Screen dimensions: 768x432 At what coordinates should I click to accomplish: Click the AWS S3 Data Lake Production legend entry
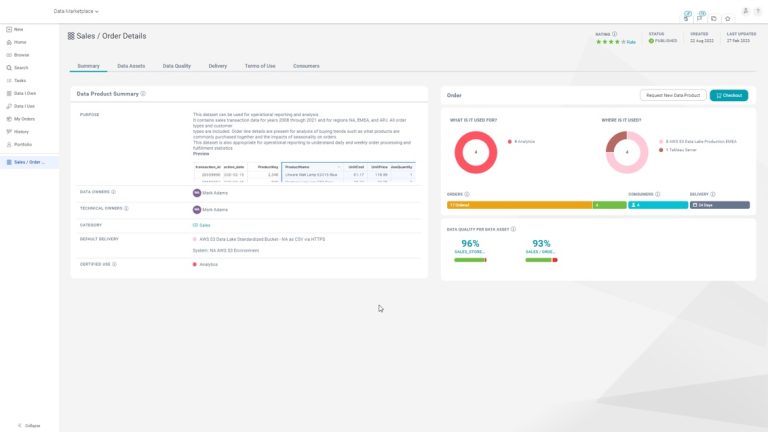pos(698,142)
